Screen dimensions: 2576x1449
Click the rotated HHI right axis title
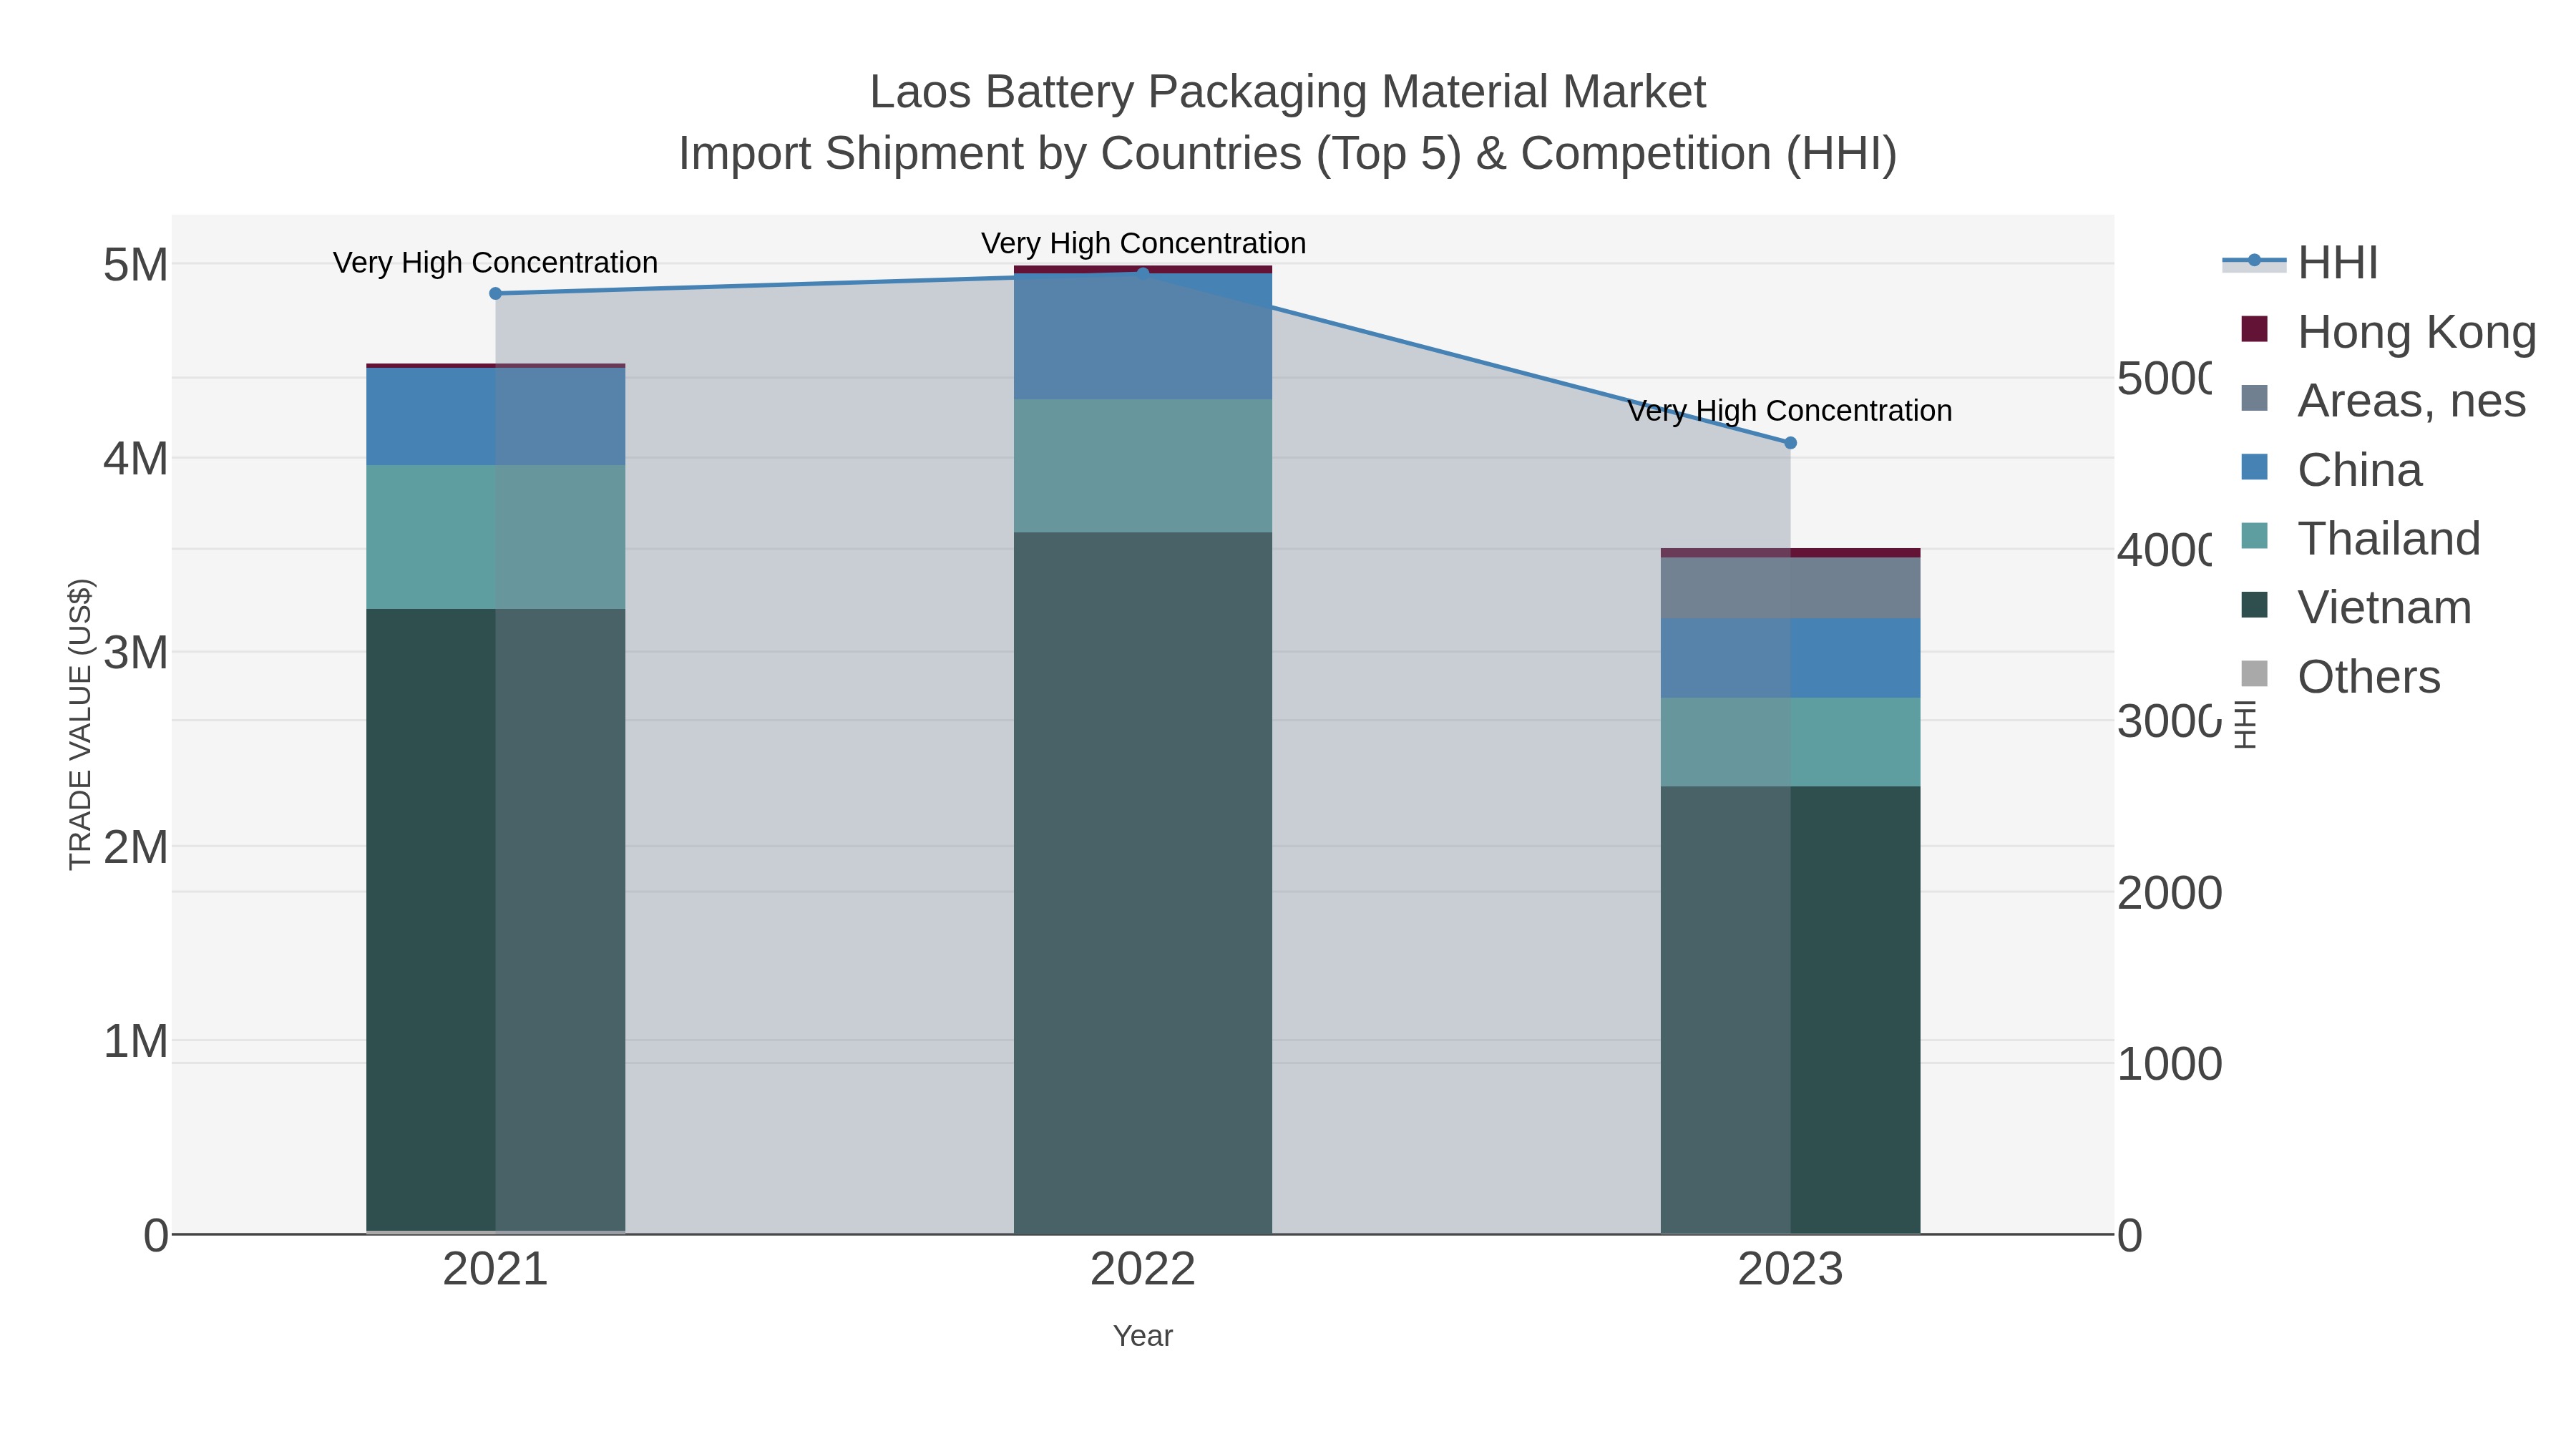click(x=2245, y=724)
